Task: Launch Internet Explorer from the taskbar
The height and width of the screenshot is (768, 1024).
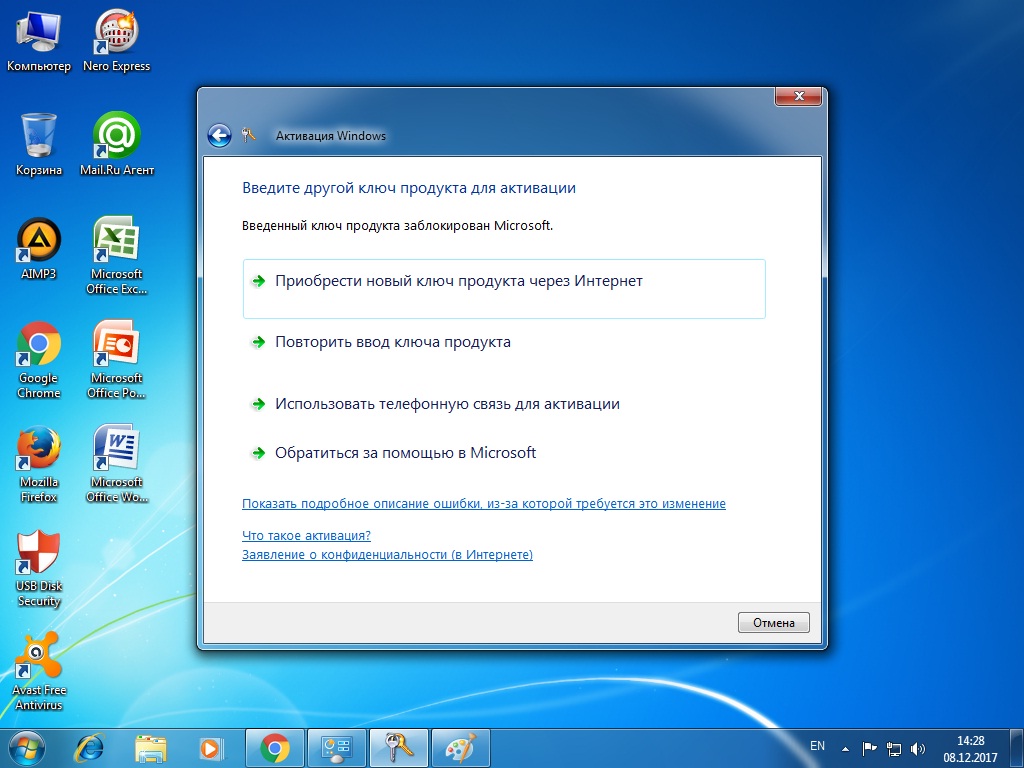Action: [x=89, y=748]
